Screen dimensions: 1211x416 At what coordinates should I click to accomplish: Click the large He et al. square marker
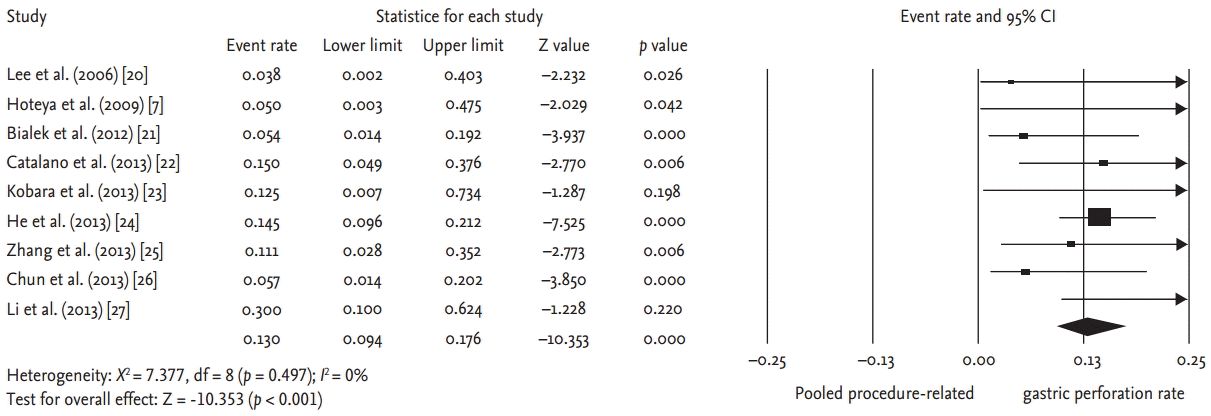pos(1099,216)
